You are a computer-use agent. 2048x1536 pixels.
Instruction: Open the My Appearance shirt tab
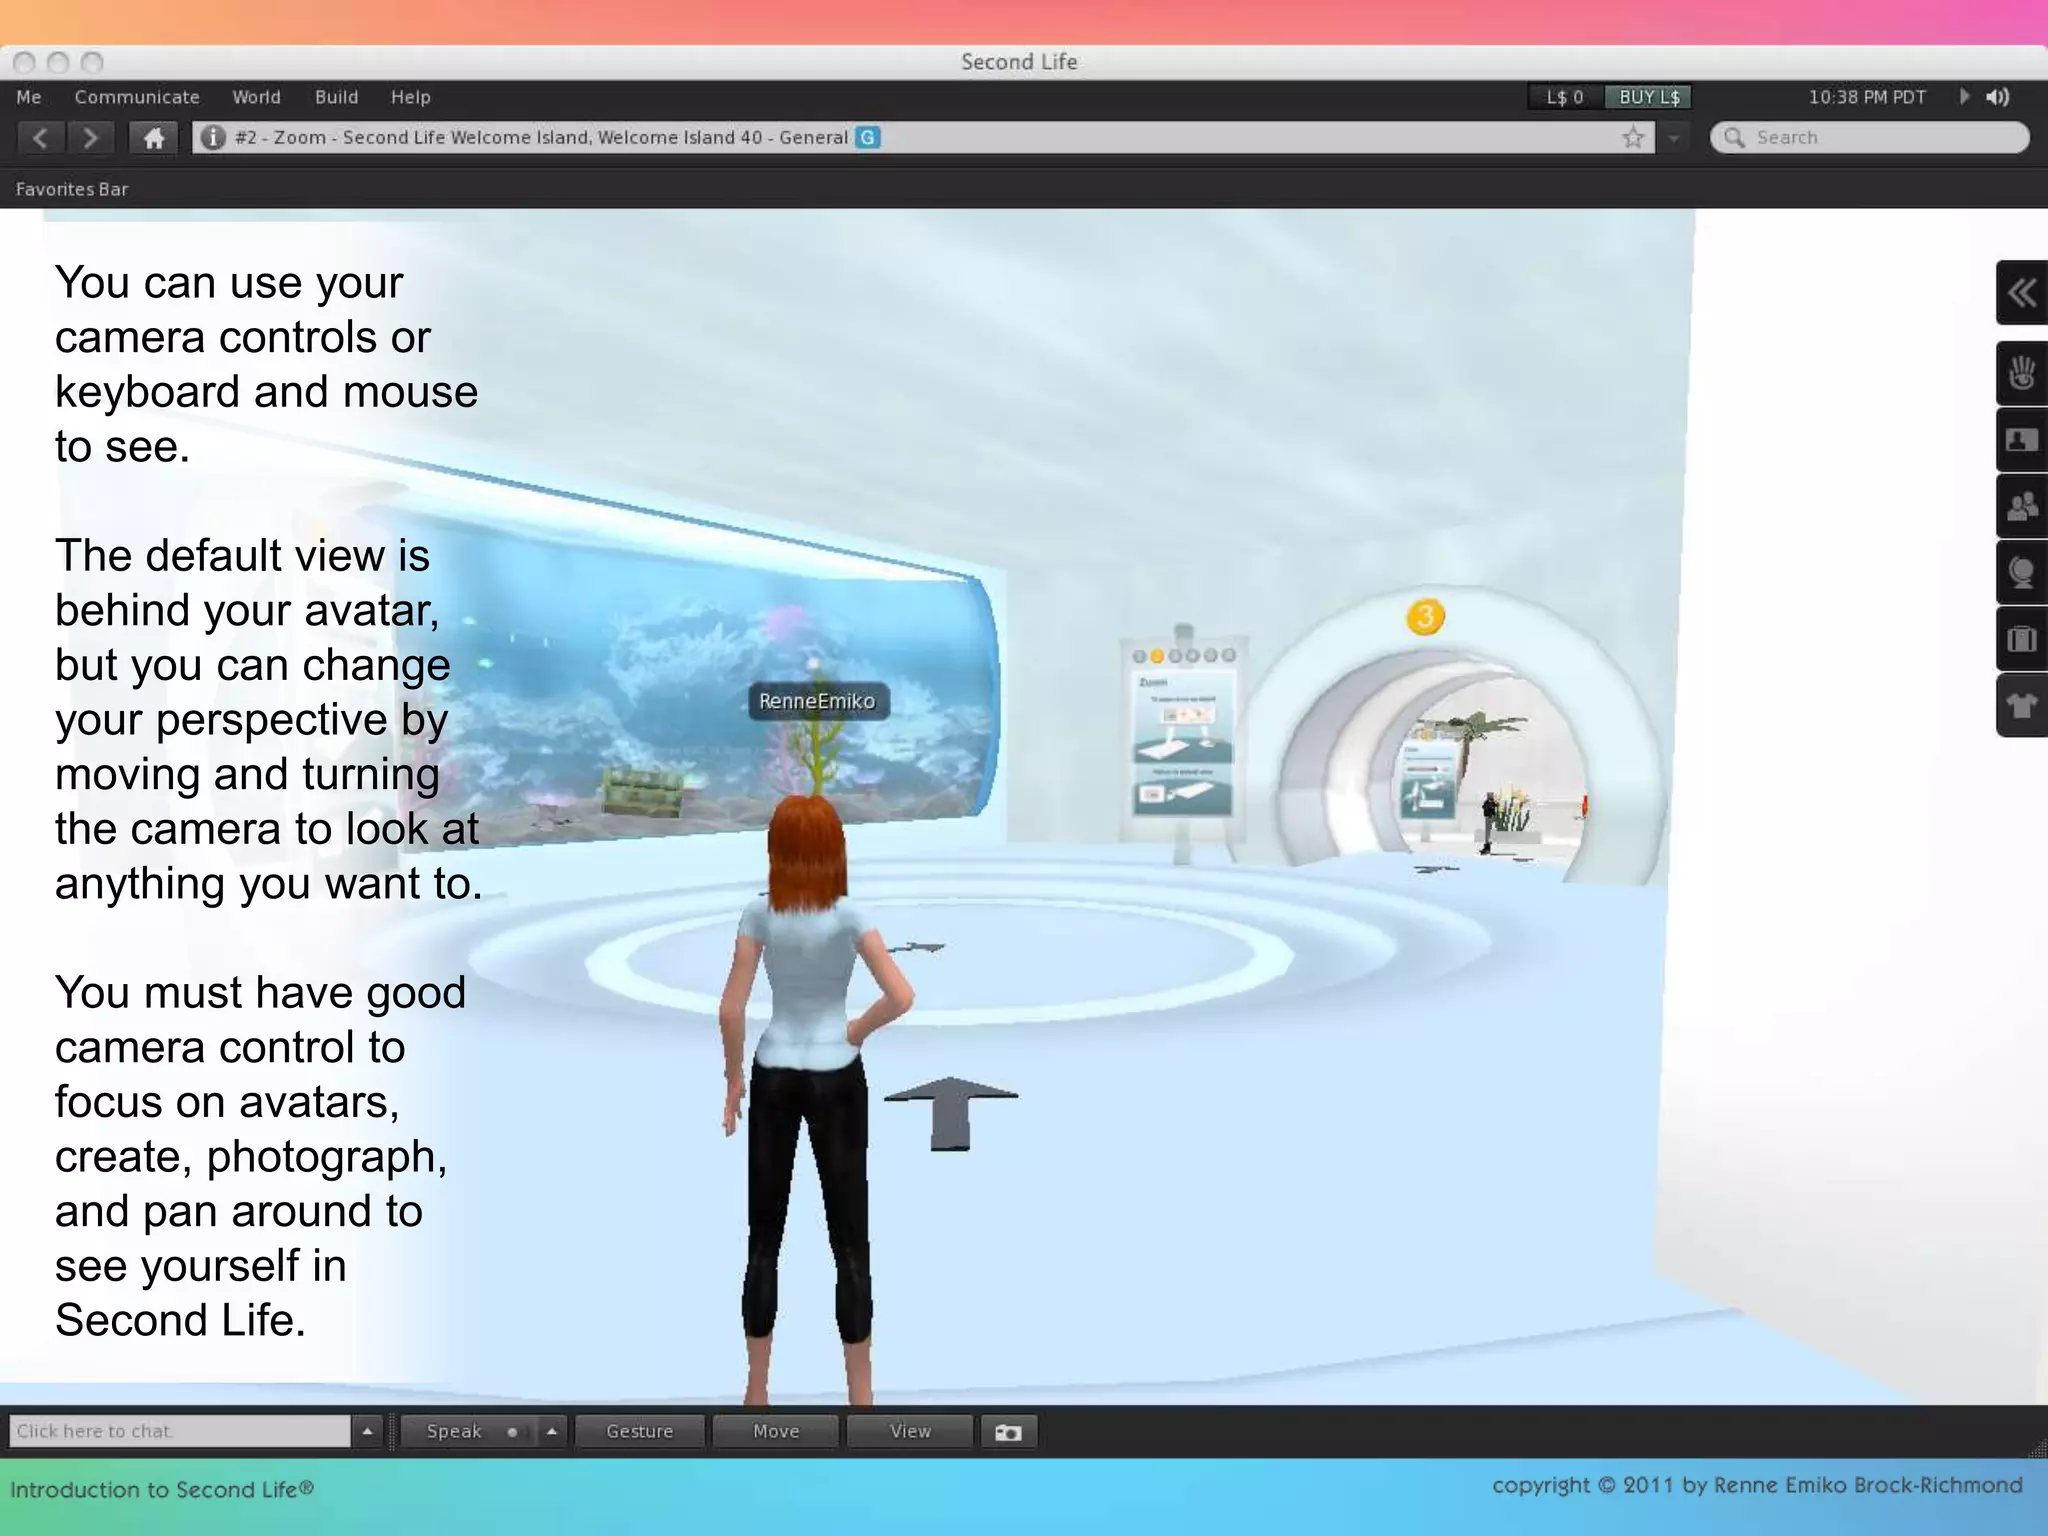pyautogui.click(x=2022, y=706)
